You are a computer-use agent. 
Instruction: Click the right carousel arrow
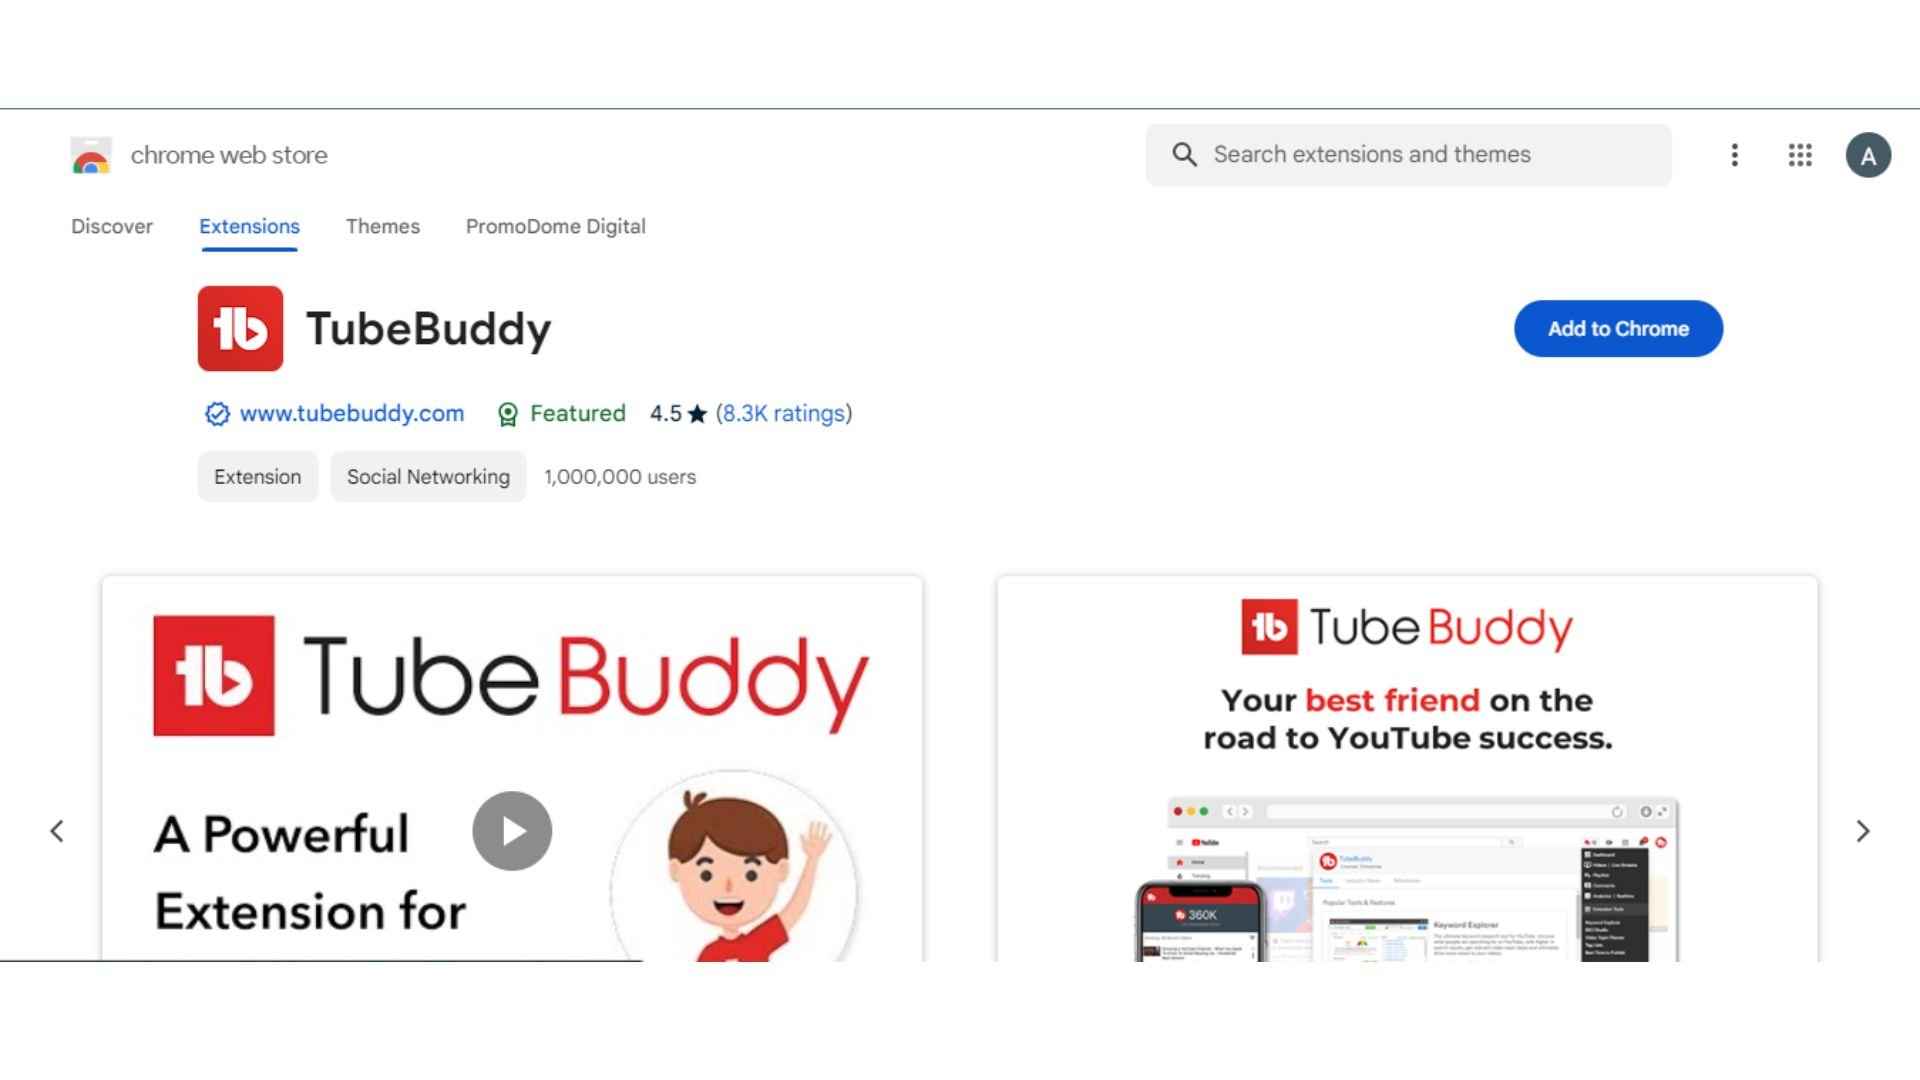tap(1865, 829)
